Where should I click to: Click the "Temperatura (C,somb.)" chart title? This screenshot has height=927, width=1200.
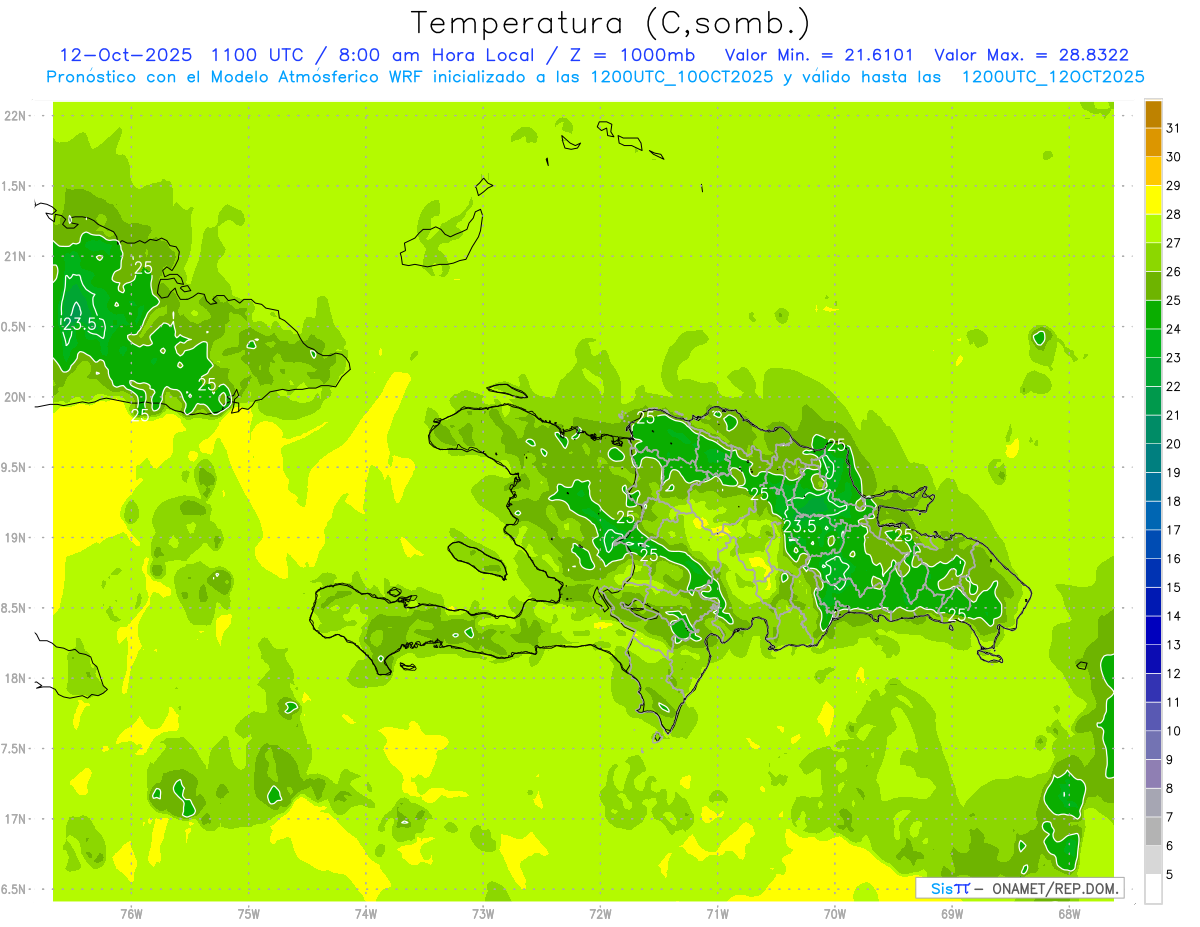[x=611, y=23]
